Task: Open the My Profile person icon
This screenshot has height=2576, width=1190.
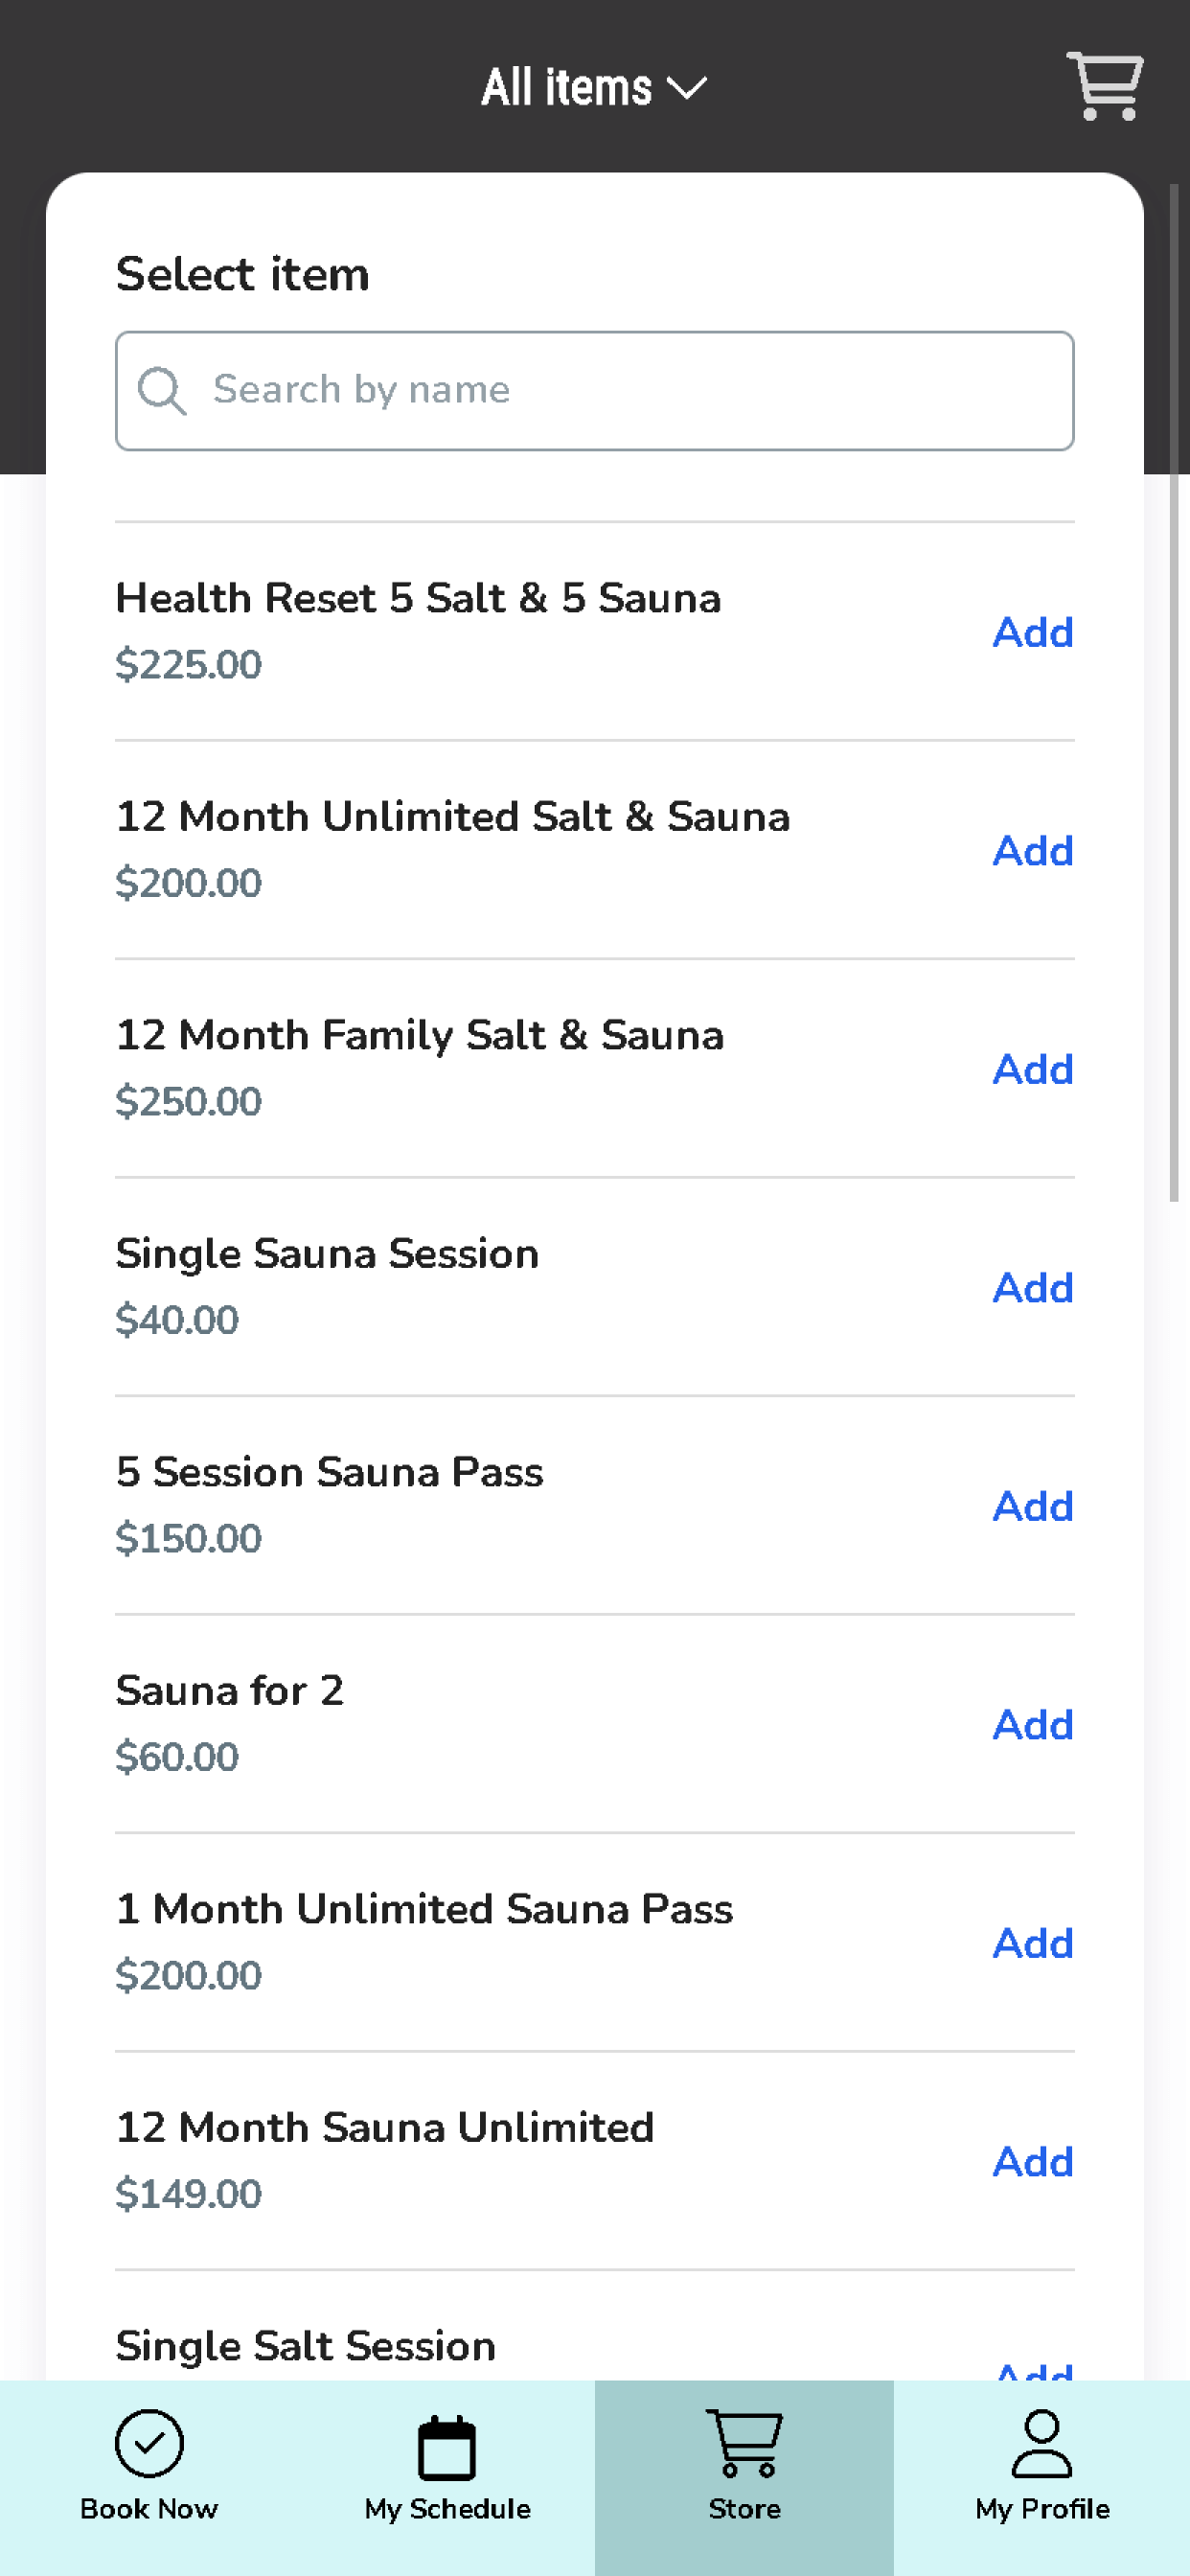Action: pos(1042,2443)
